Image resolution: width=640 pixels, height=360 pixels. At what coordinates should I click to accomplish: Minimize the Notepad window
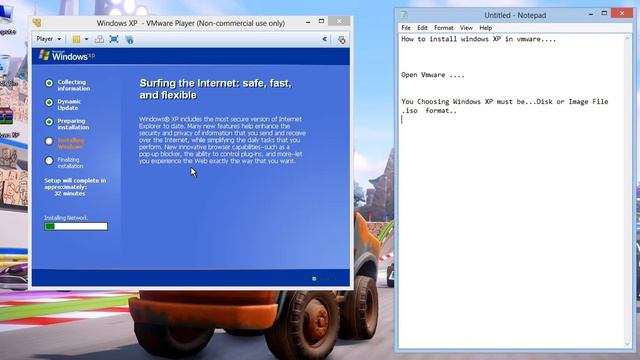[591, 14]
